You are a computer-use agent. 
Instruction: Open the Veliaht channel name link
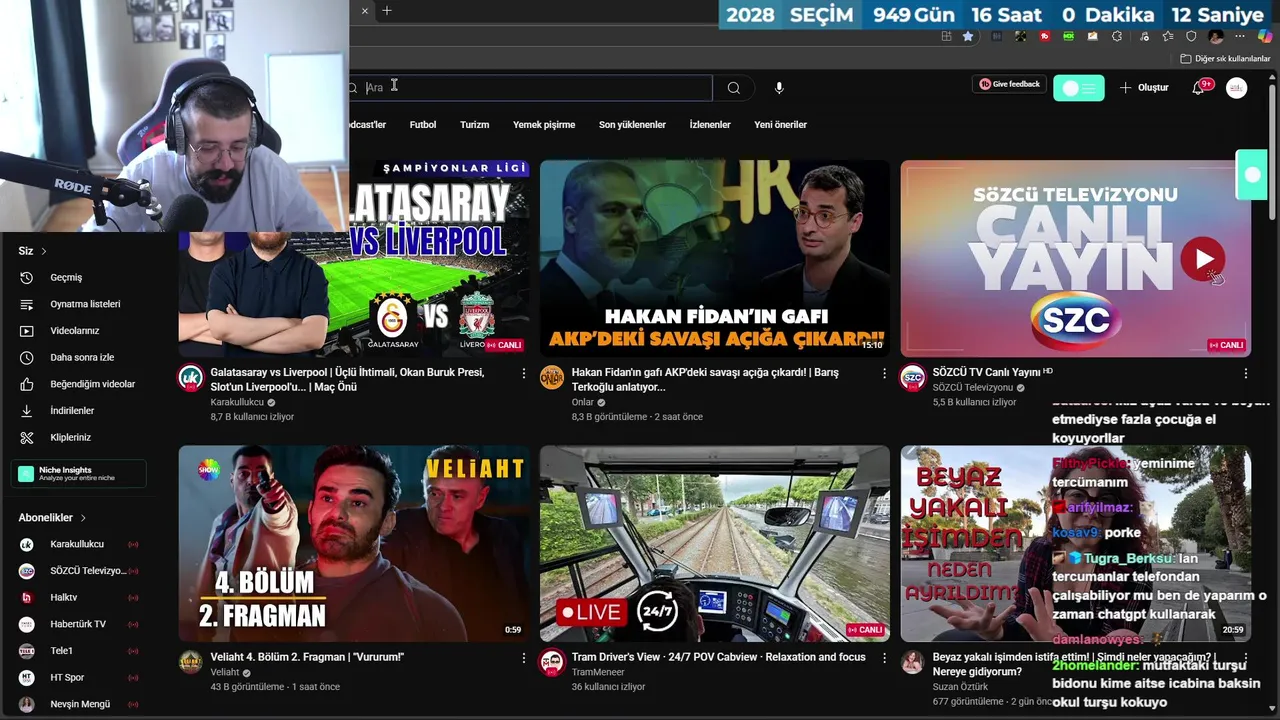point(225,672)
